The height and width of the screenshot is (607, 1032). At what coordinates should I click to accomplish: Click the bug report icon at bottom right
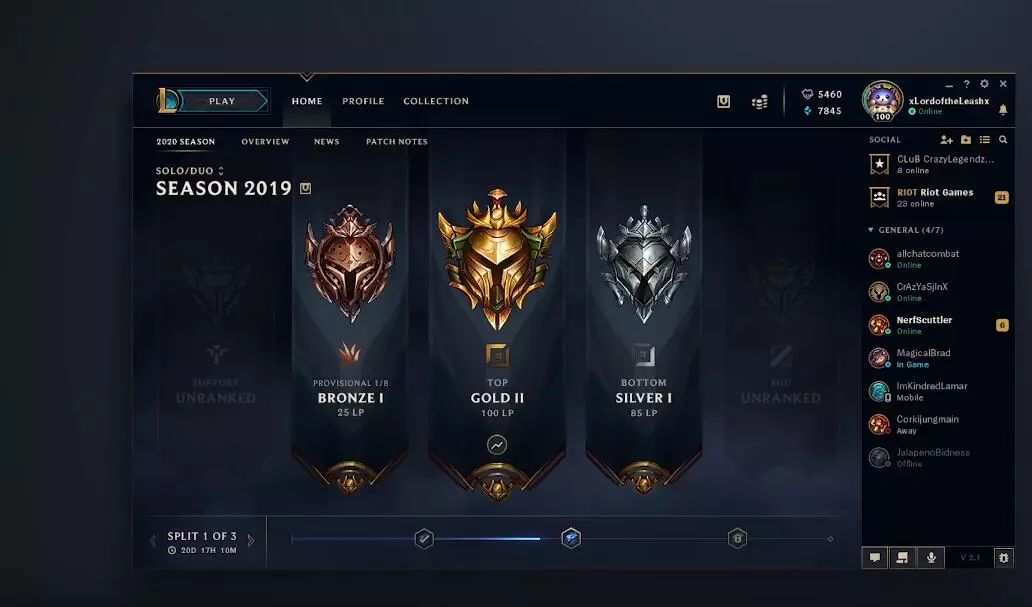coord(1004,558)
